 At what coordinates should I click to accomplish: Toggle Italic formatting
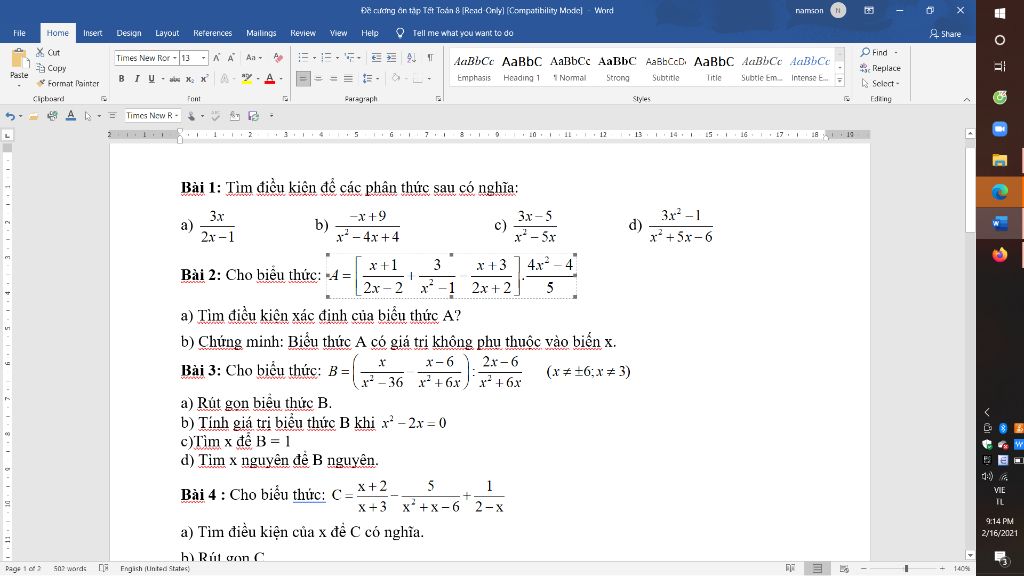coord(136,79)
